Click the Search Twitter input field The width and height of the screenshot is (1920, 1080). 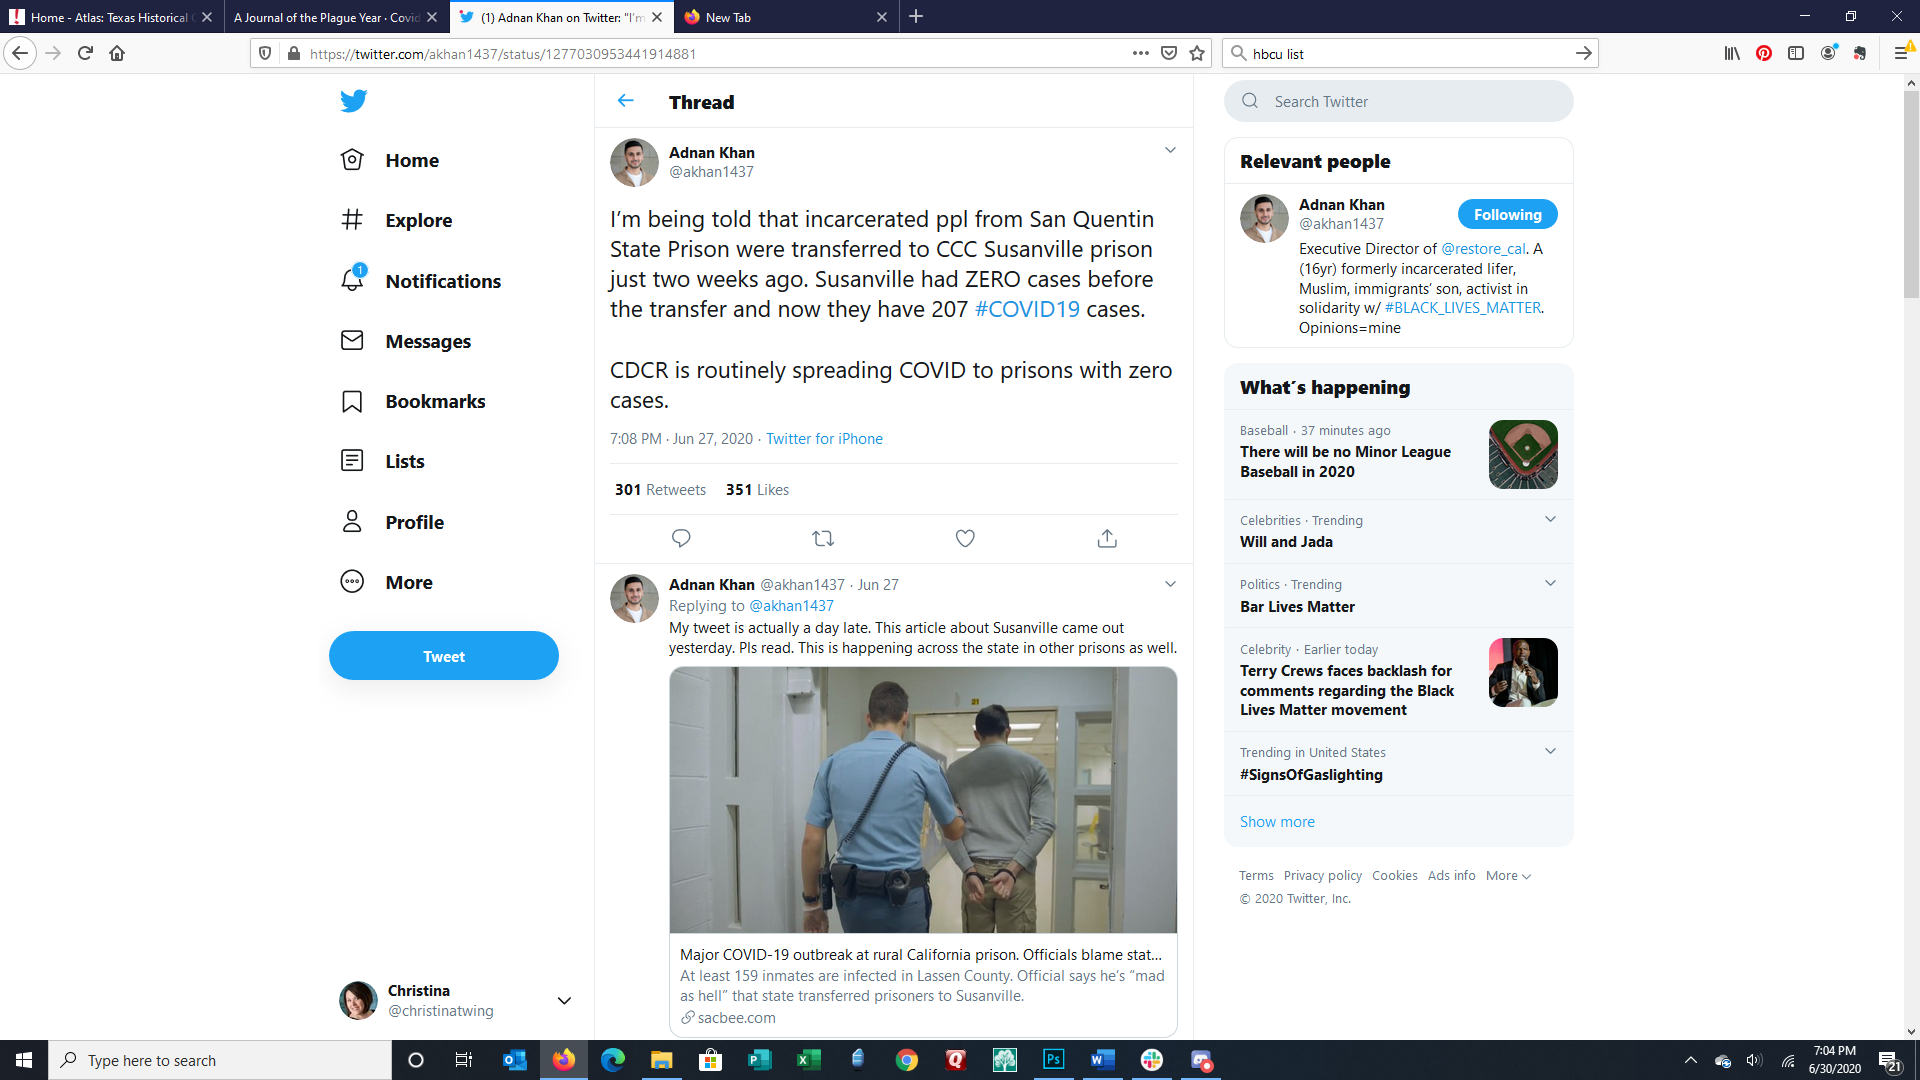(x=1410, y=101)
